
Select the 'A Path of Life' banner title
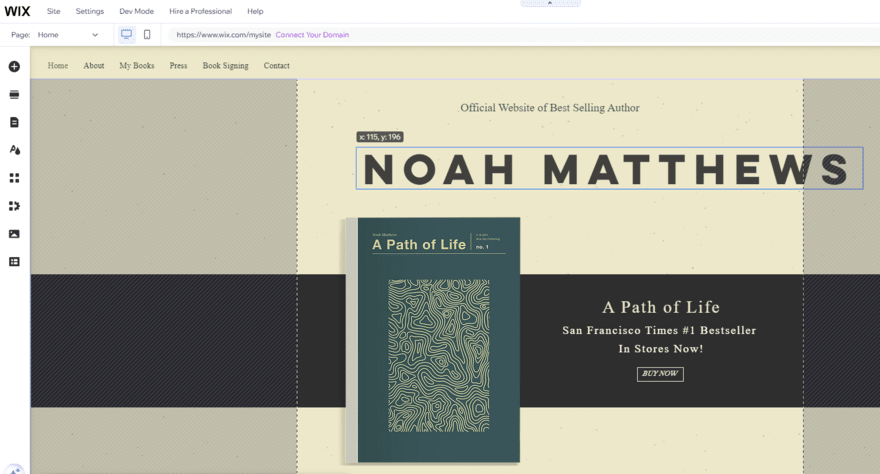coord(661,307)
